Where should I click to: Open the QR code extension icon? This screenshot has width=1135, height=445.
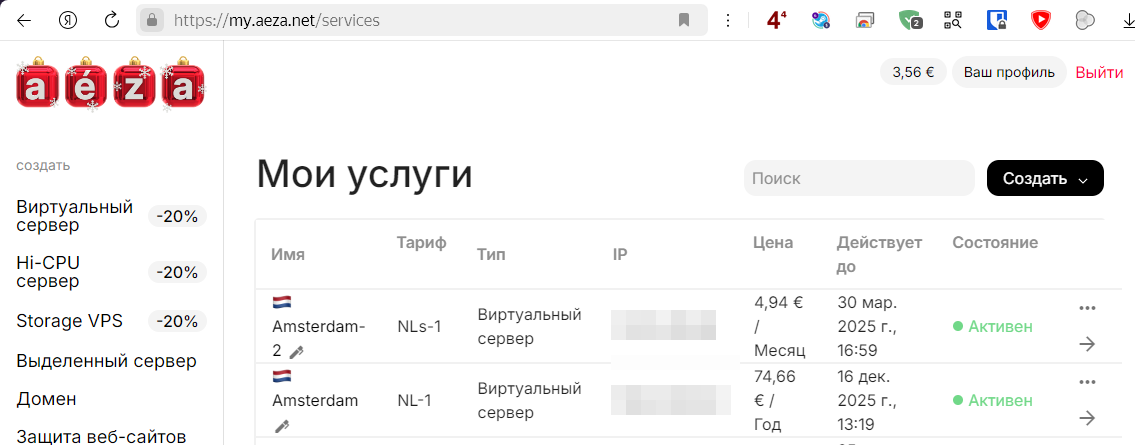(x=952, y=20)
